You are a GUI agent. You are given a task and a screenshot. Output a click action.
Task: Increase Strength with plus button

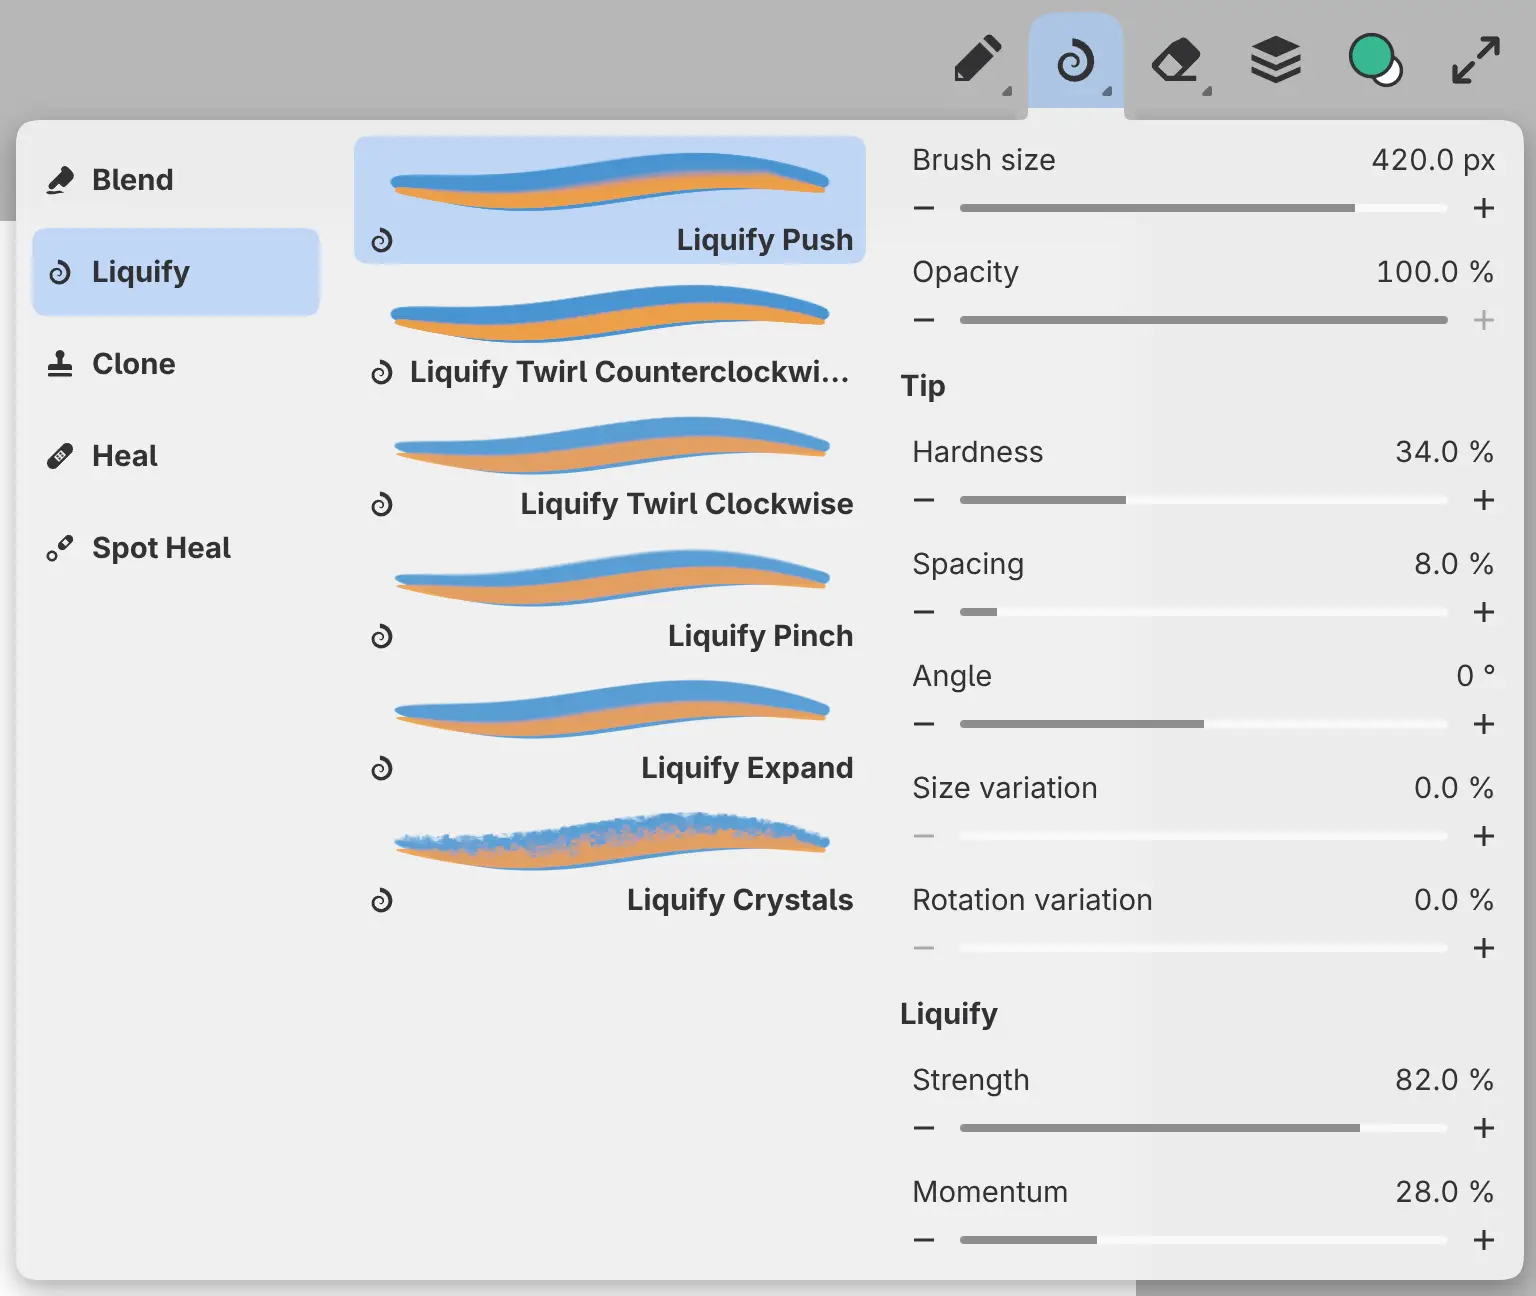click(1484, 1128)
